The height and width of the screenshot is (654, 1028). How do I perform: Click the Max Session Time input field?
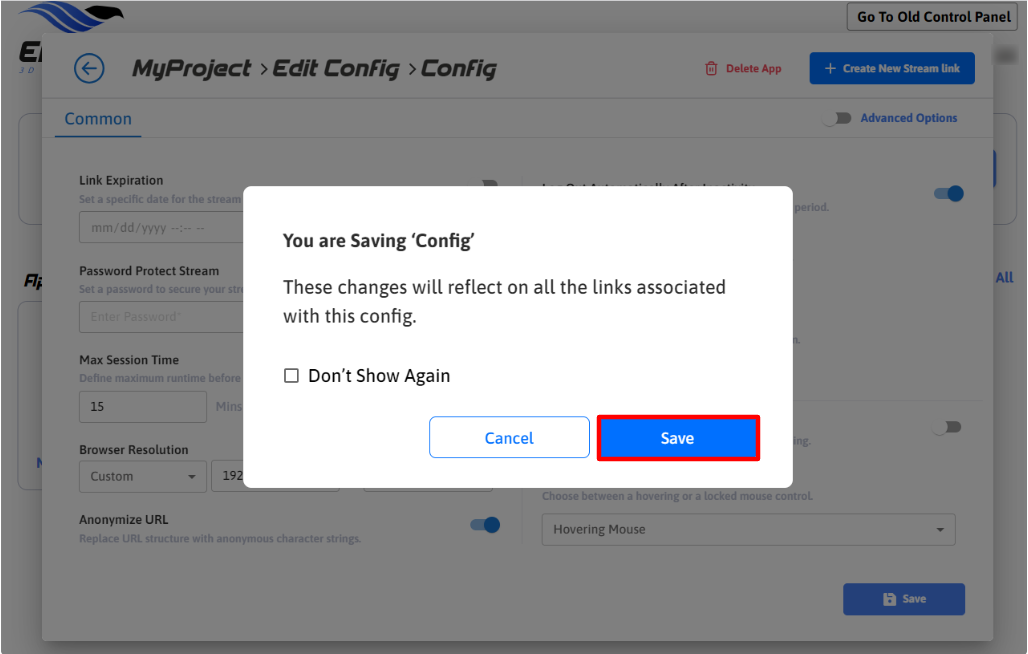pos(142,407)
